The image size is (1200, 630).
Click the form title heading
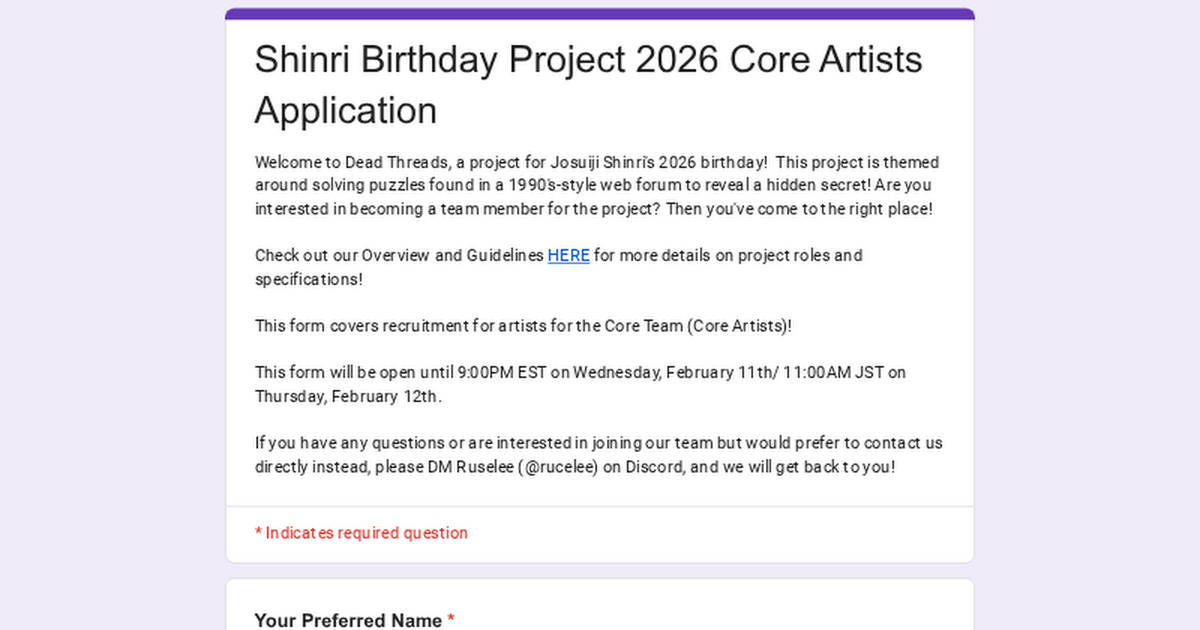(x=588, y=84)
